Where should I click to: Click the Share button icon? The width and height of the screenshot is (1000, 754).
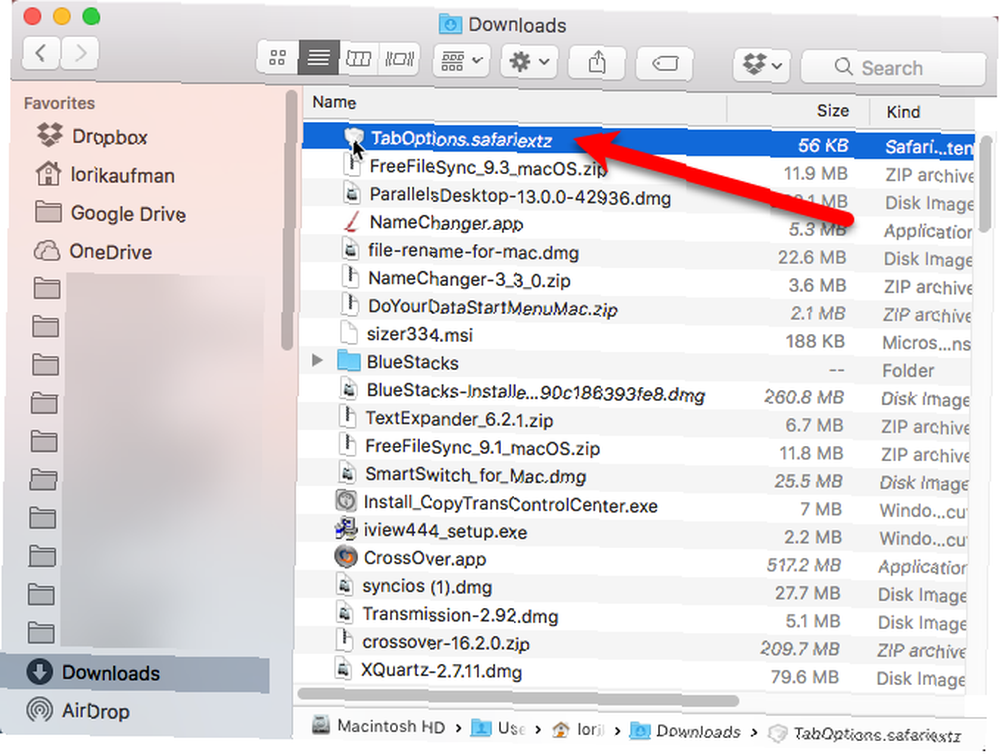click(x=597, y=63)
